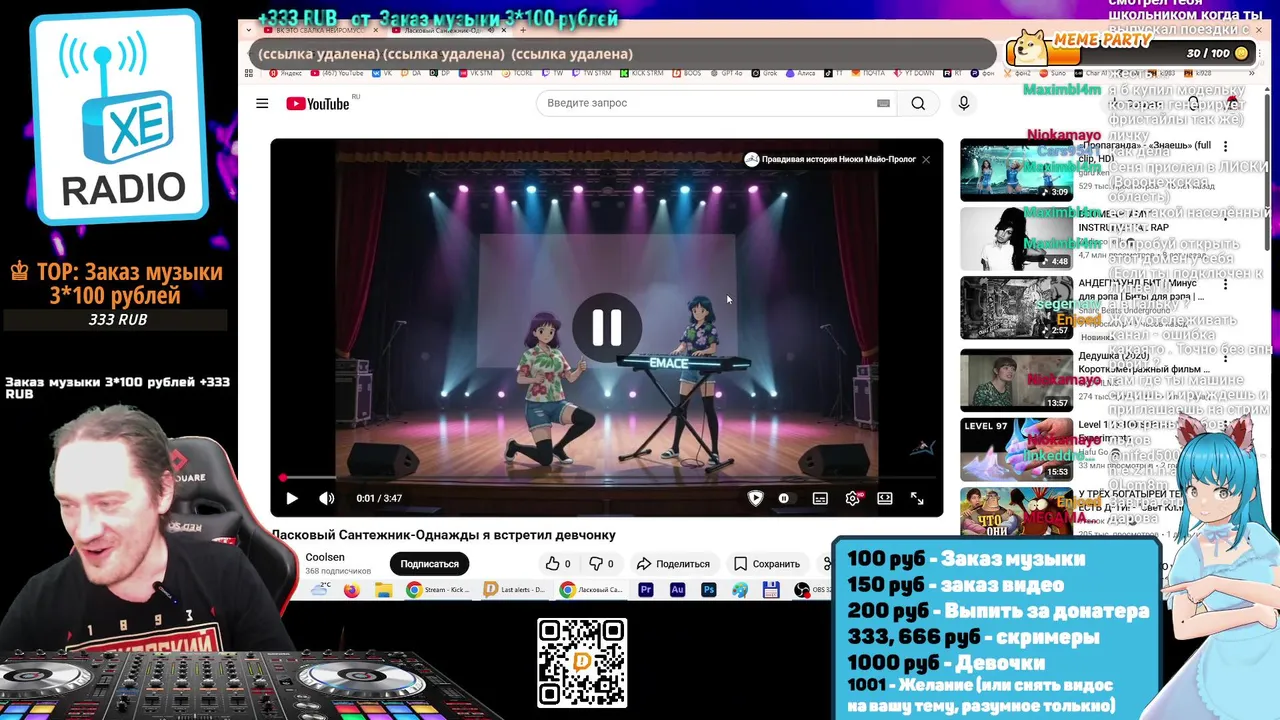The height and width of the screenshot is (720, 1280).
Task: Click the large pause overlay in the video
Action: (x=606, y=327)
